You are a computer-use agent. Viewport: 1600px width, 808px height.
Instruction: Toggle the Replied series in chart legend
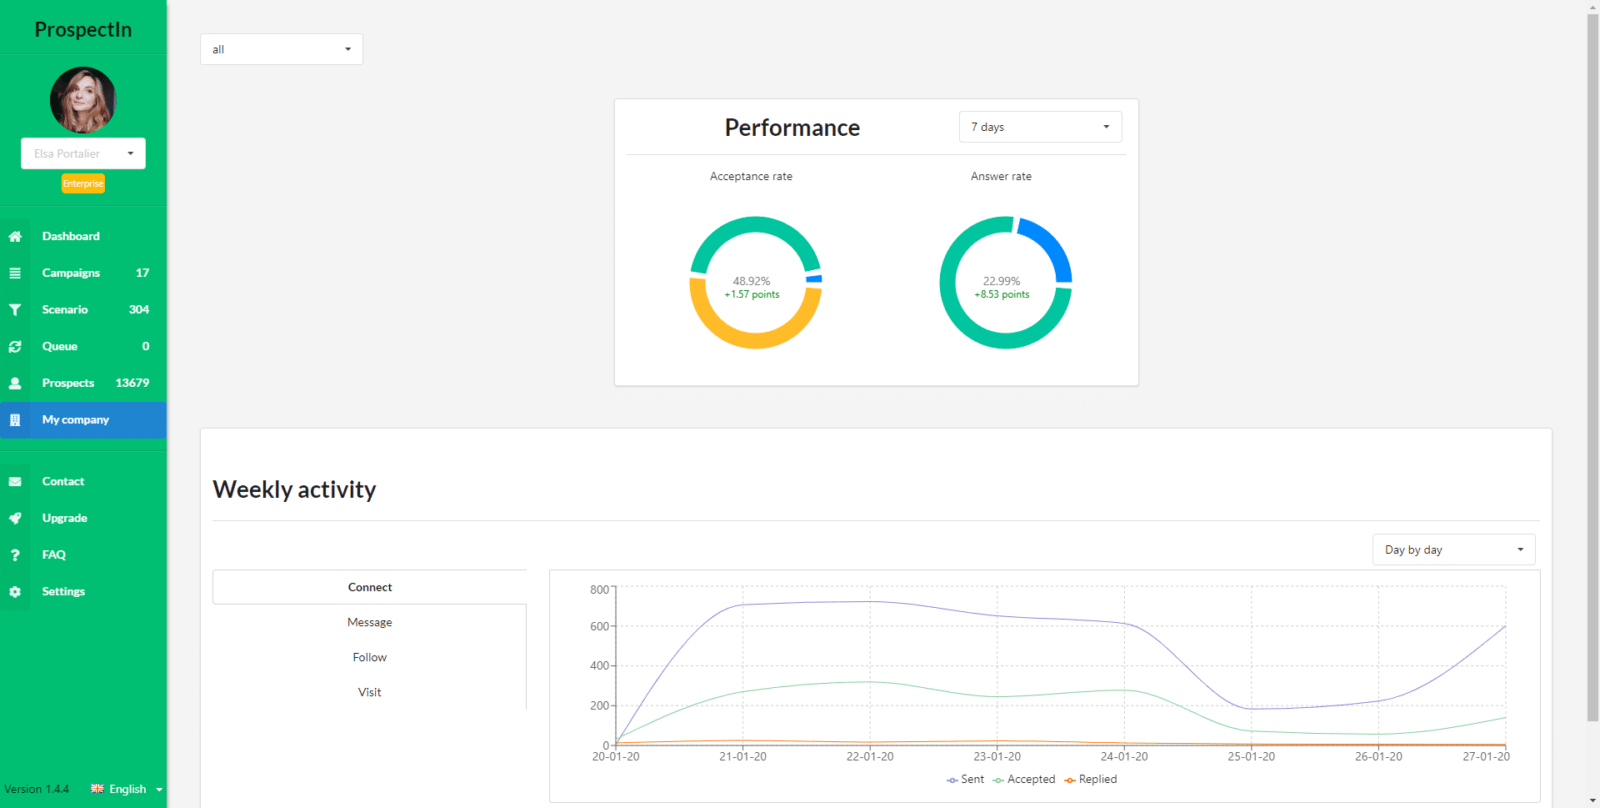[x=1091, y=780]
